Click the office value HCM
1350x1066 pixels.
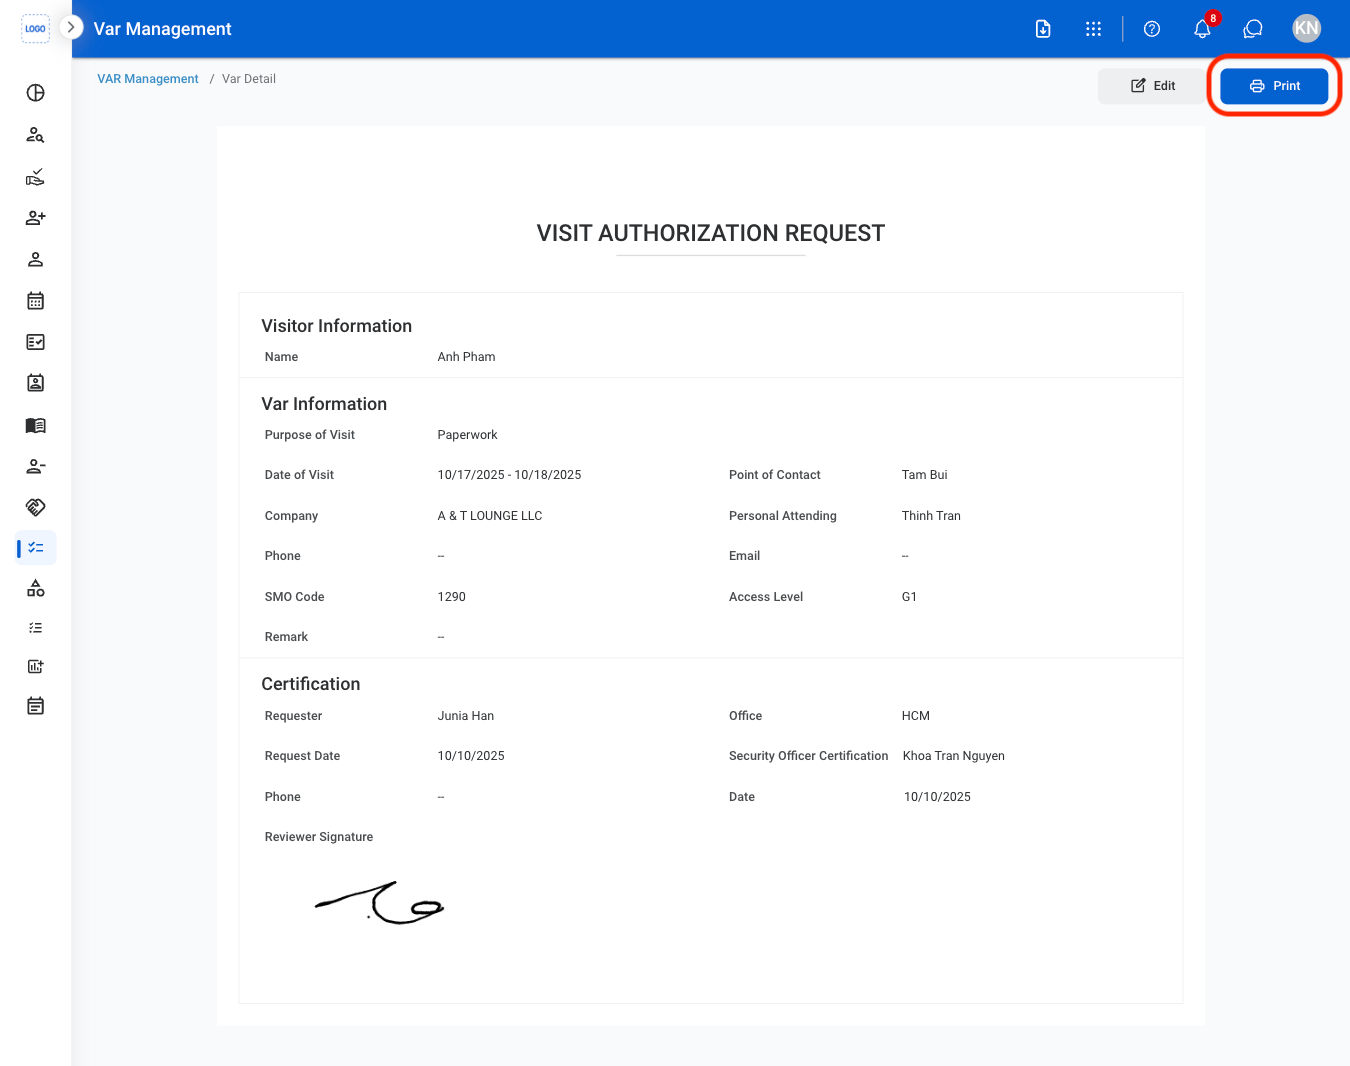(x=916, y=716)
